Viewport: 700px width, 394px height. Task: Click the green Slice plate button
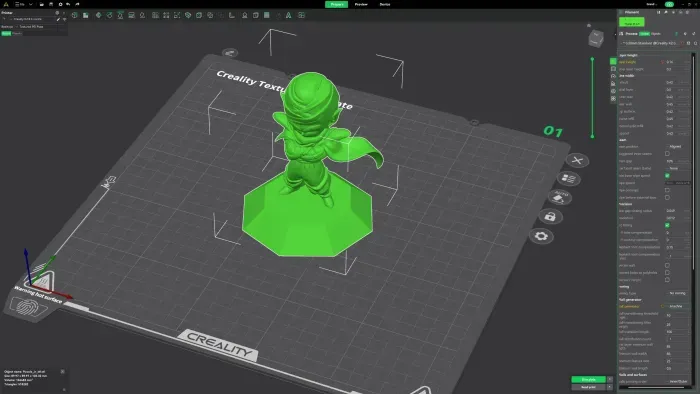[x=589, y=380]
